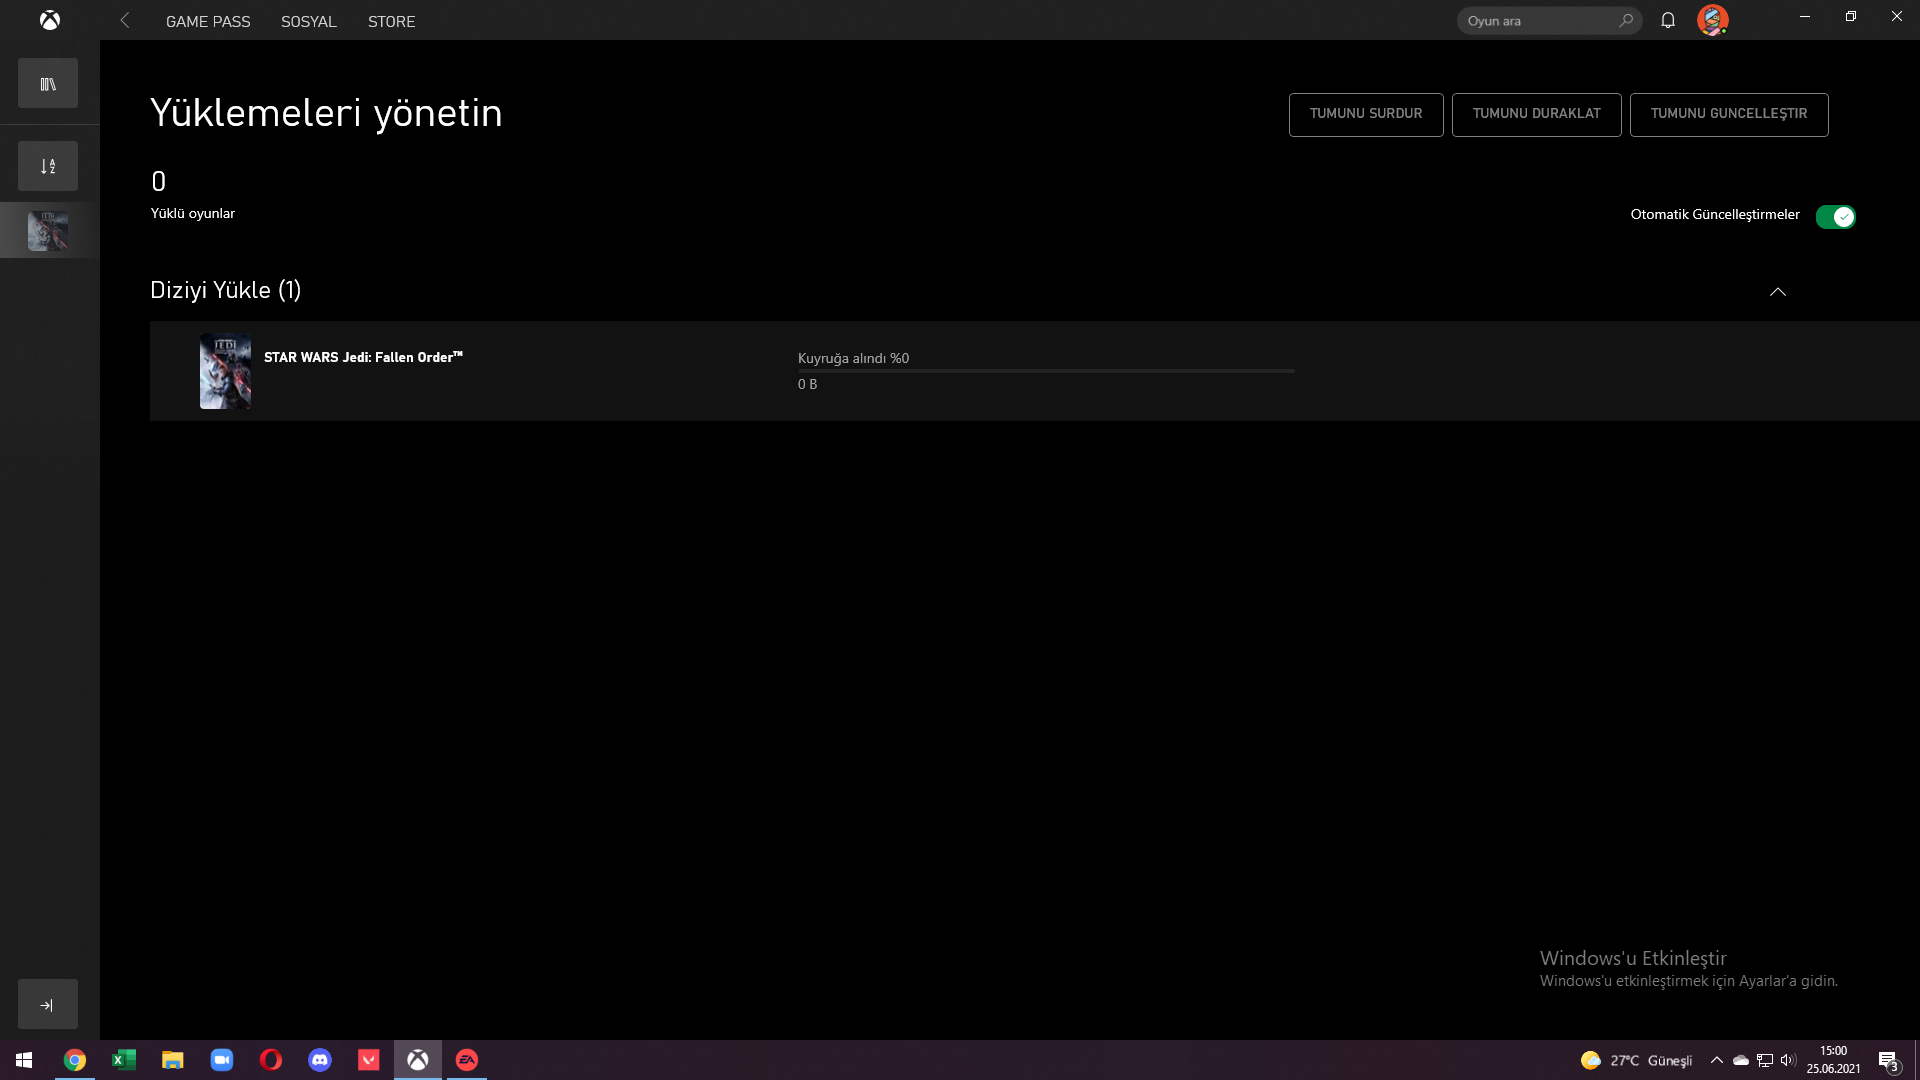Screen dimensions: 1920x1080
Task: Collapse the Diziyi Yükle section
Action: 1777,291
